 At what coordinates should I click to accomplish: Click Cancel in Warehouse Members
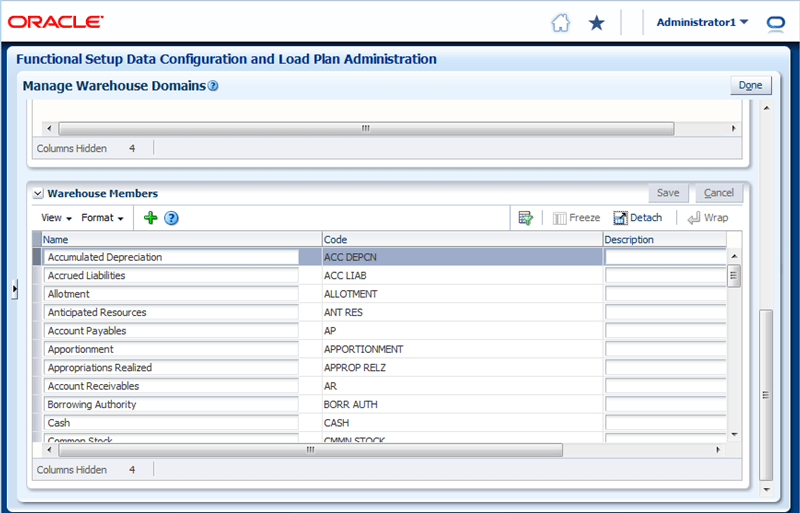[718, 193]
